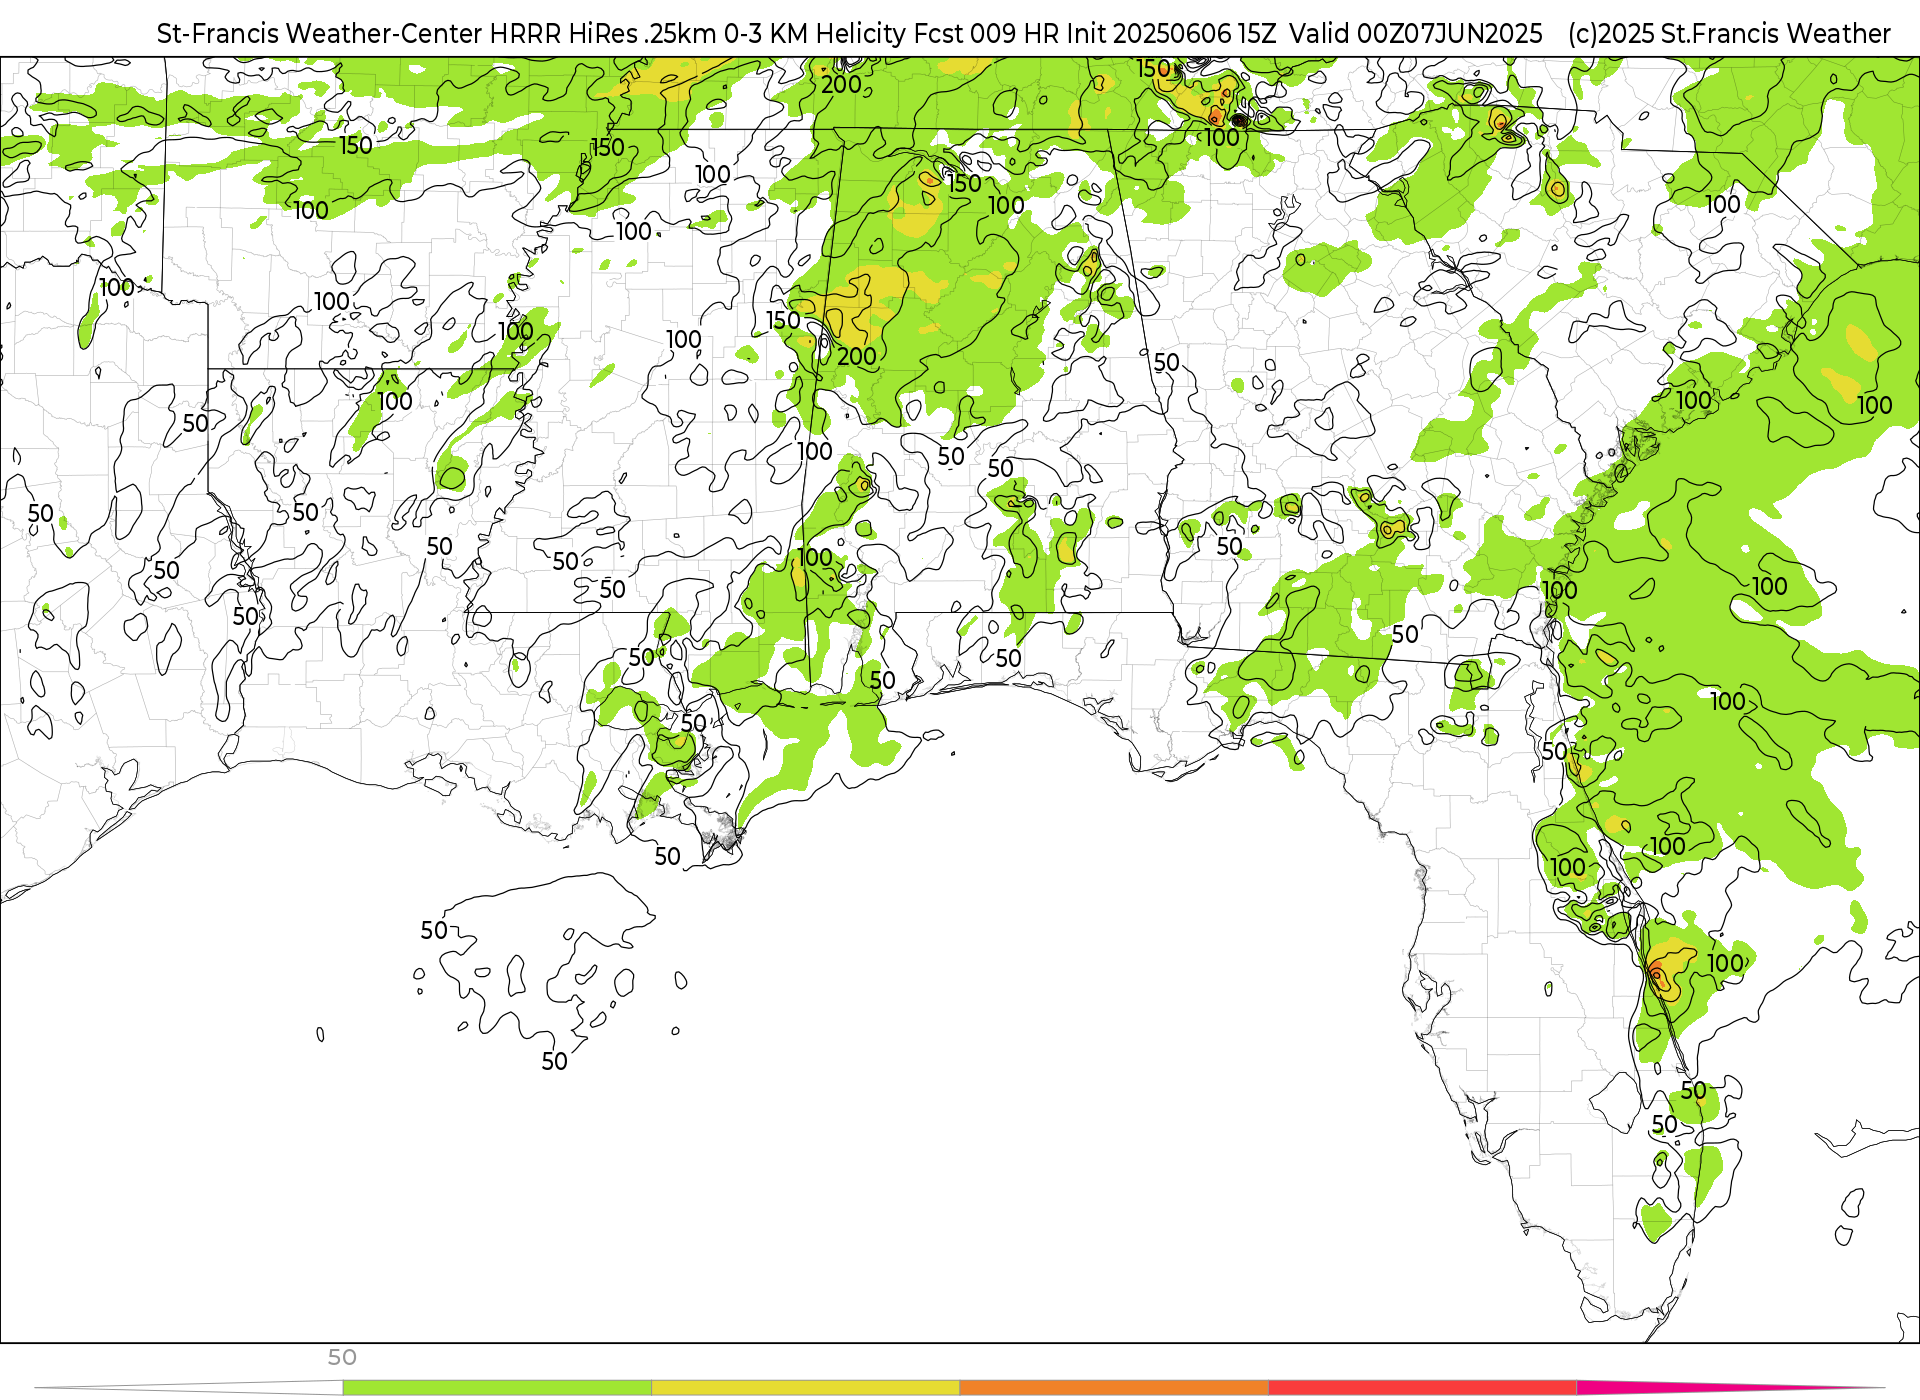Click the gray '50' color bar tick label
Screen dimensions: 1920x1400
point(342,1357)
